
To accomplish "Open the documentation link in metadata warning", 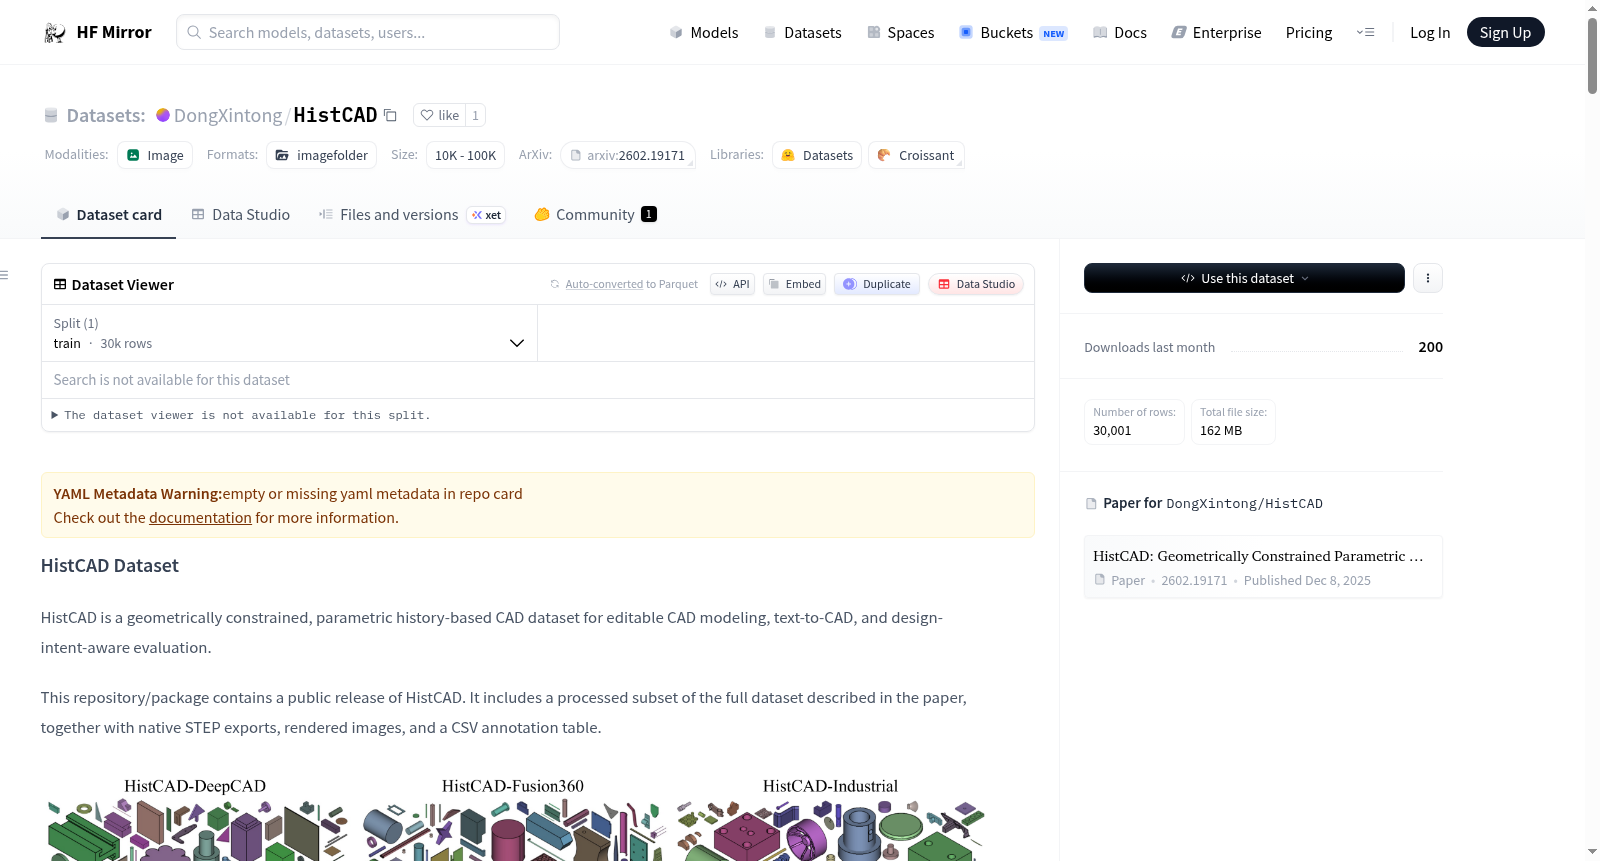I will pos(200,518).
